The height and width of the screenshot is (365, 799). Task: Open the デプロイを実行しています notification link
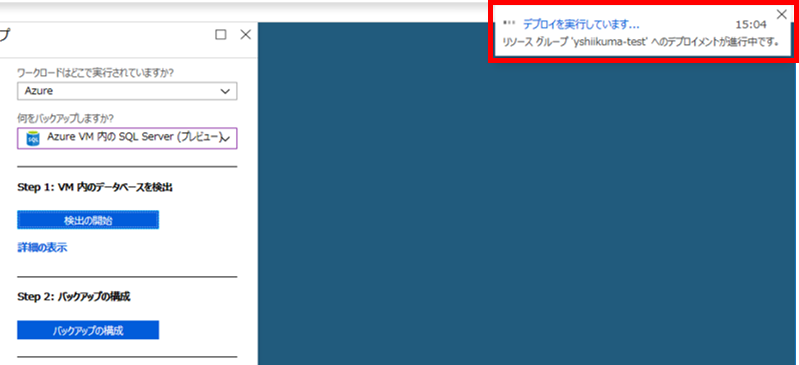point(581,25)
